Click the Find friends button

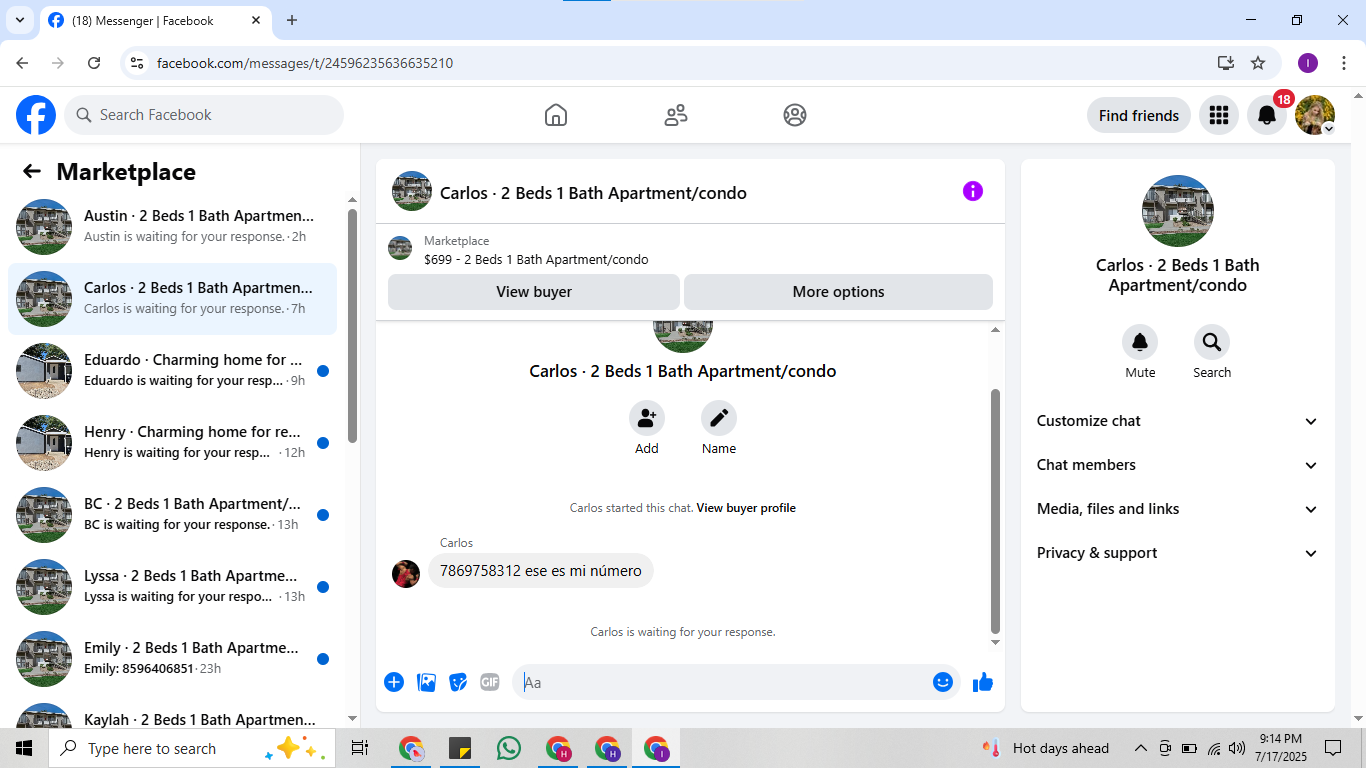1139,115
